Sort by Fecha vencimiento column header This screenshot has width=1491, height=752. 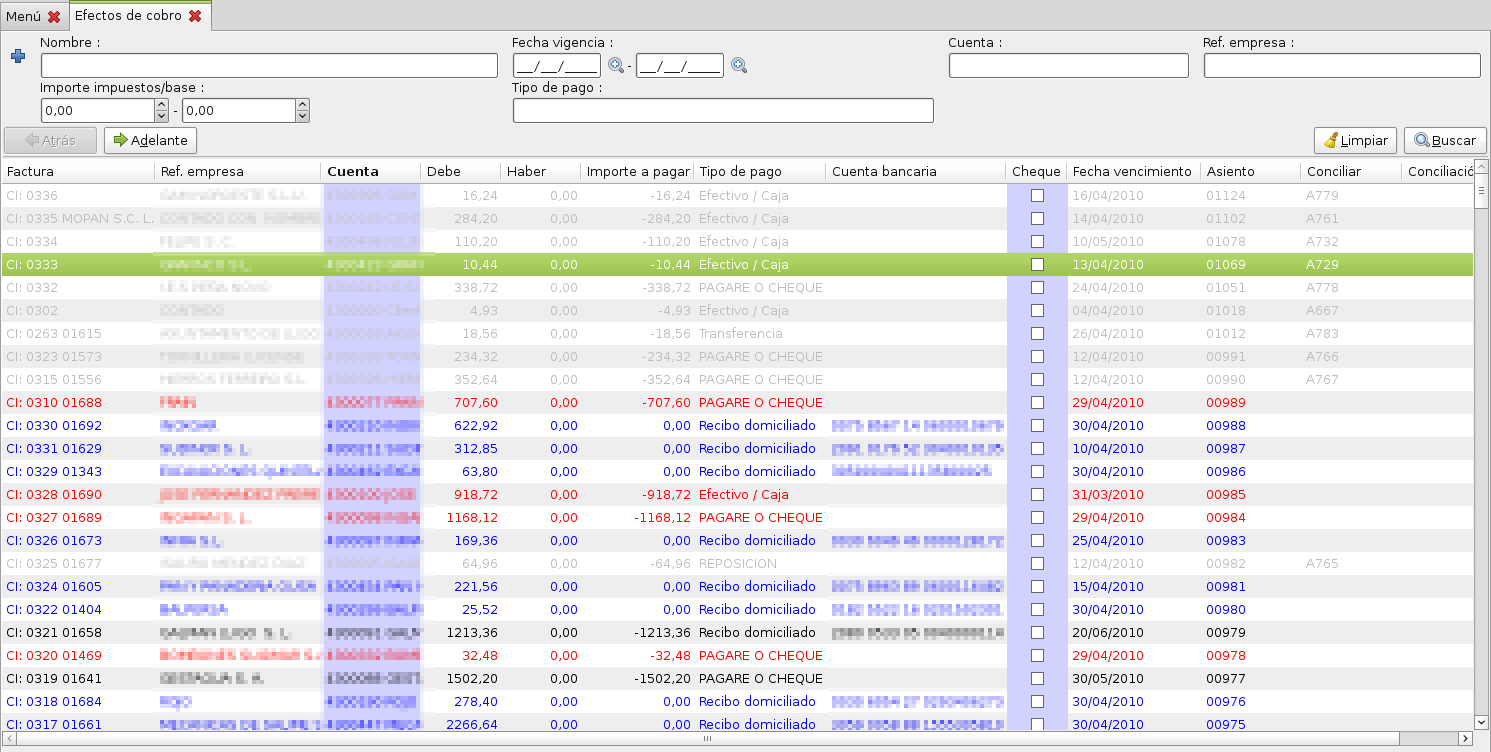pos(1132,171)
